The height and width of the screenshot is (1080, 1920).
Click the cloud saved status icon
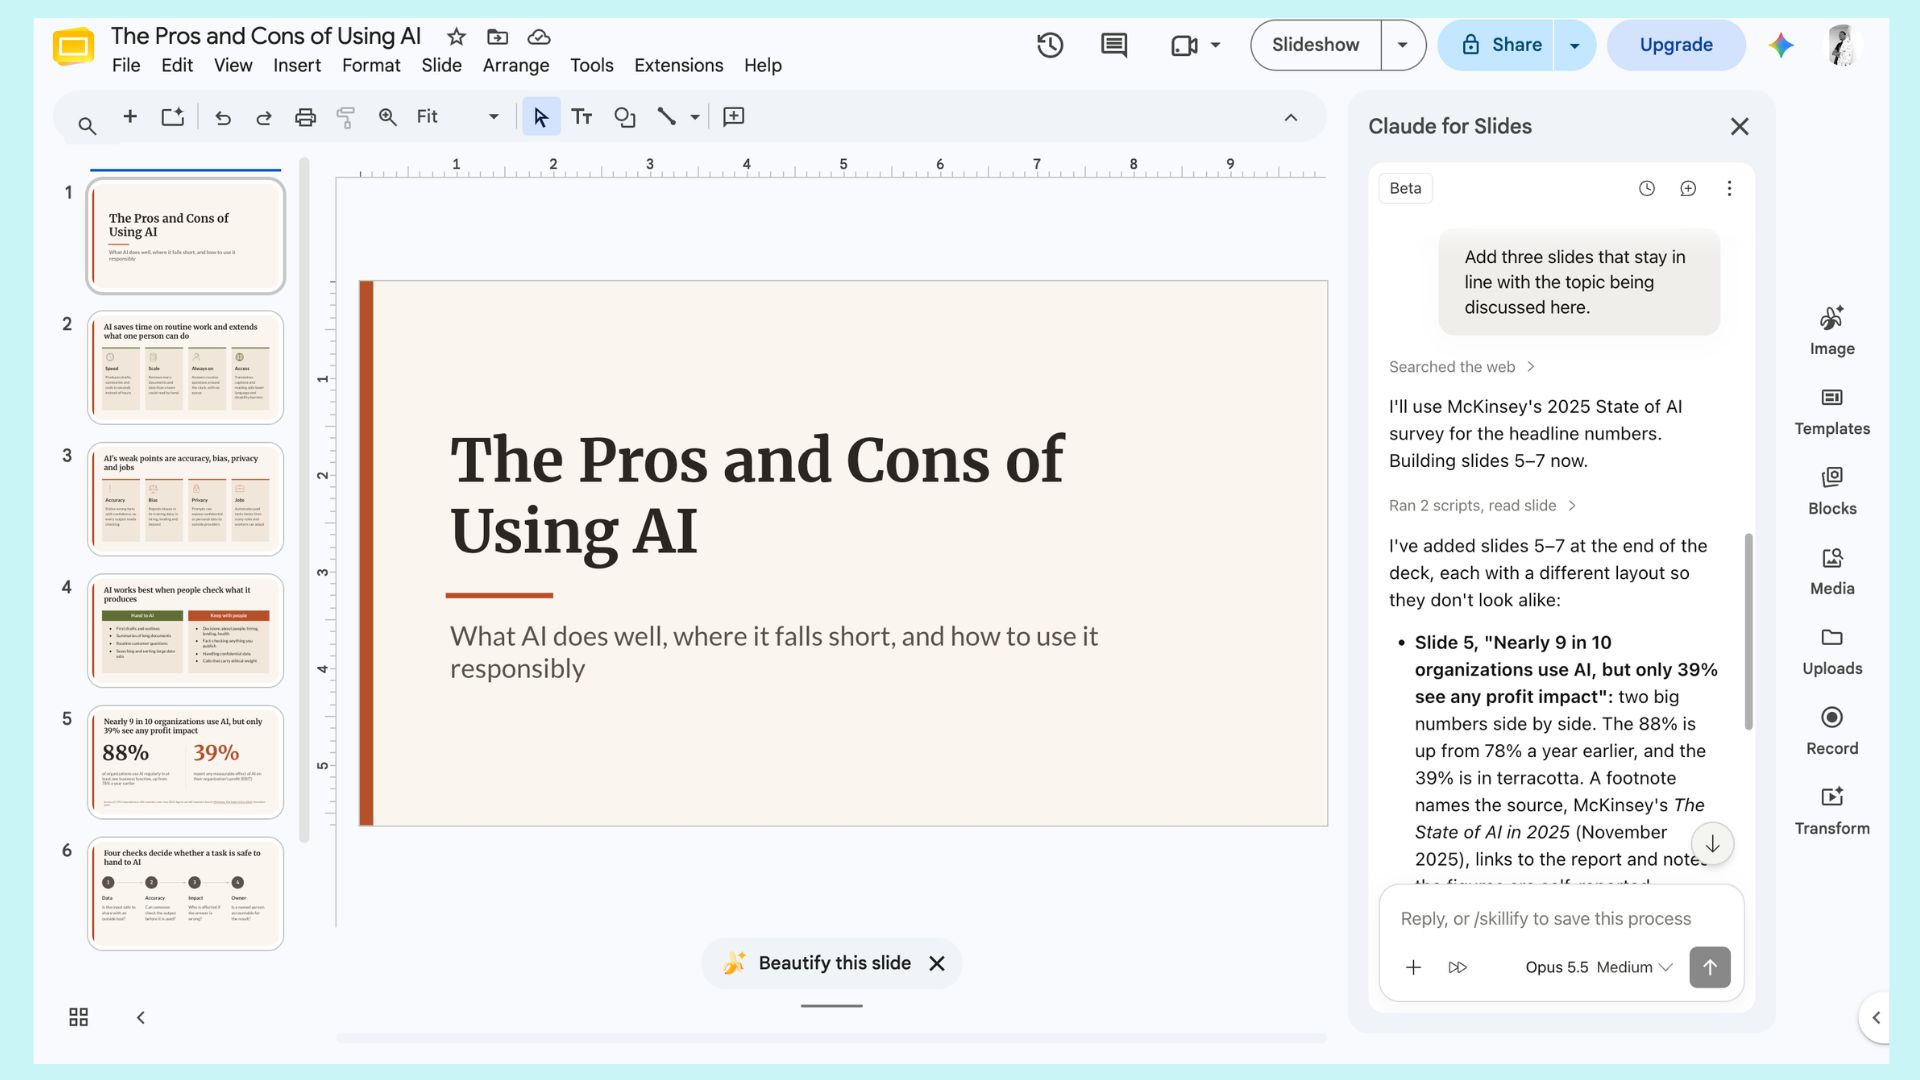click(x=539, y=37)
